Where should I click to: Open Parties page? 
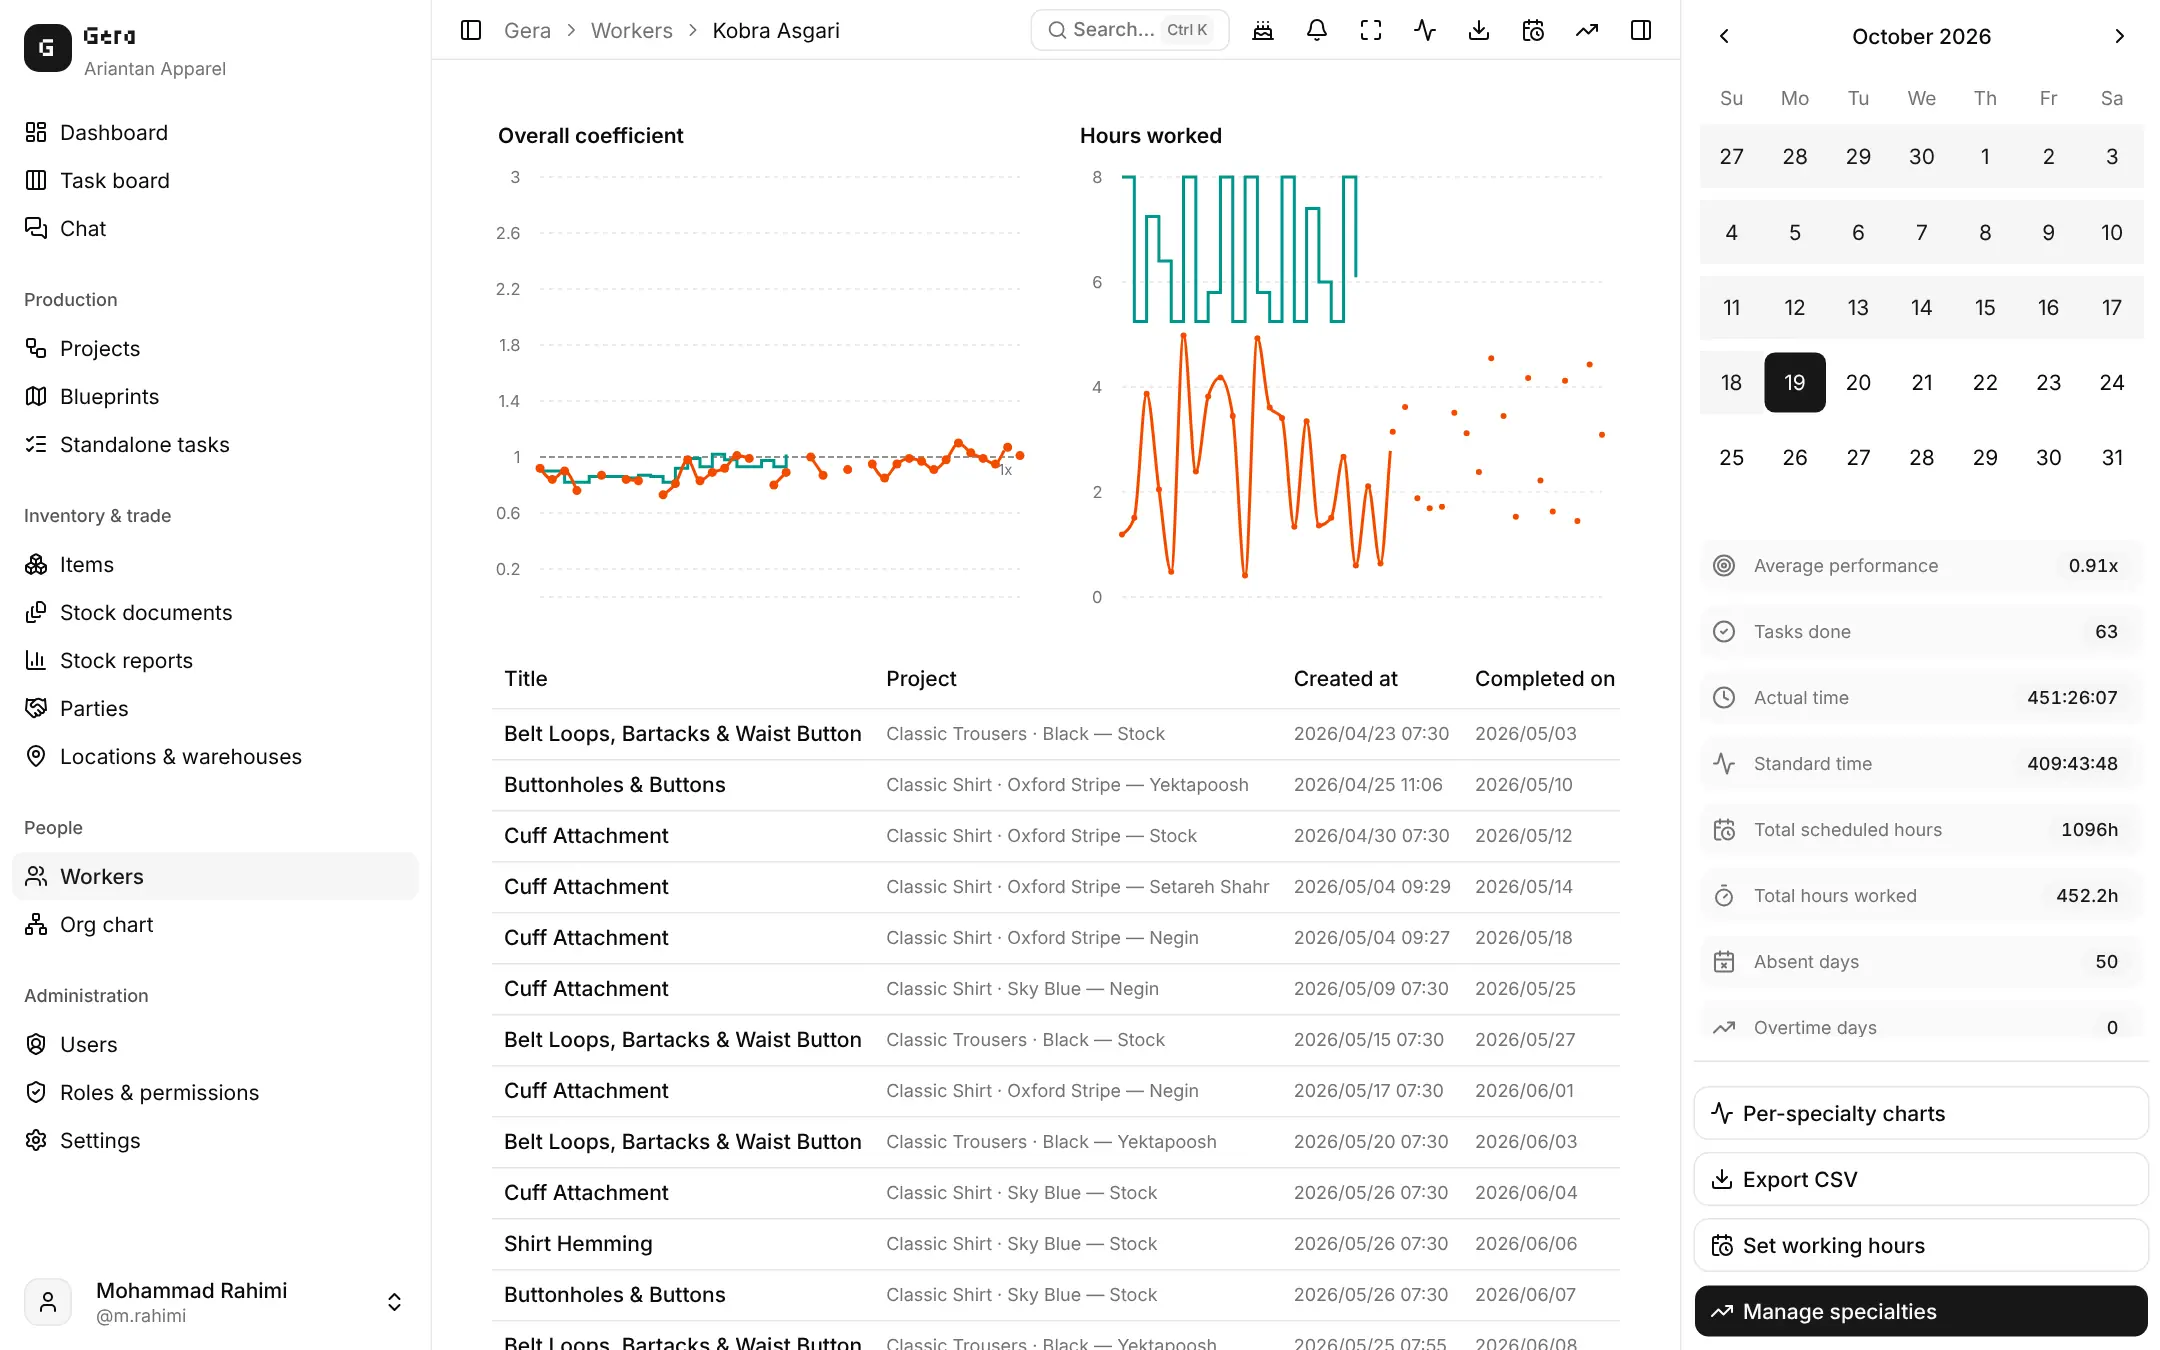(215, 708)
